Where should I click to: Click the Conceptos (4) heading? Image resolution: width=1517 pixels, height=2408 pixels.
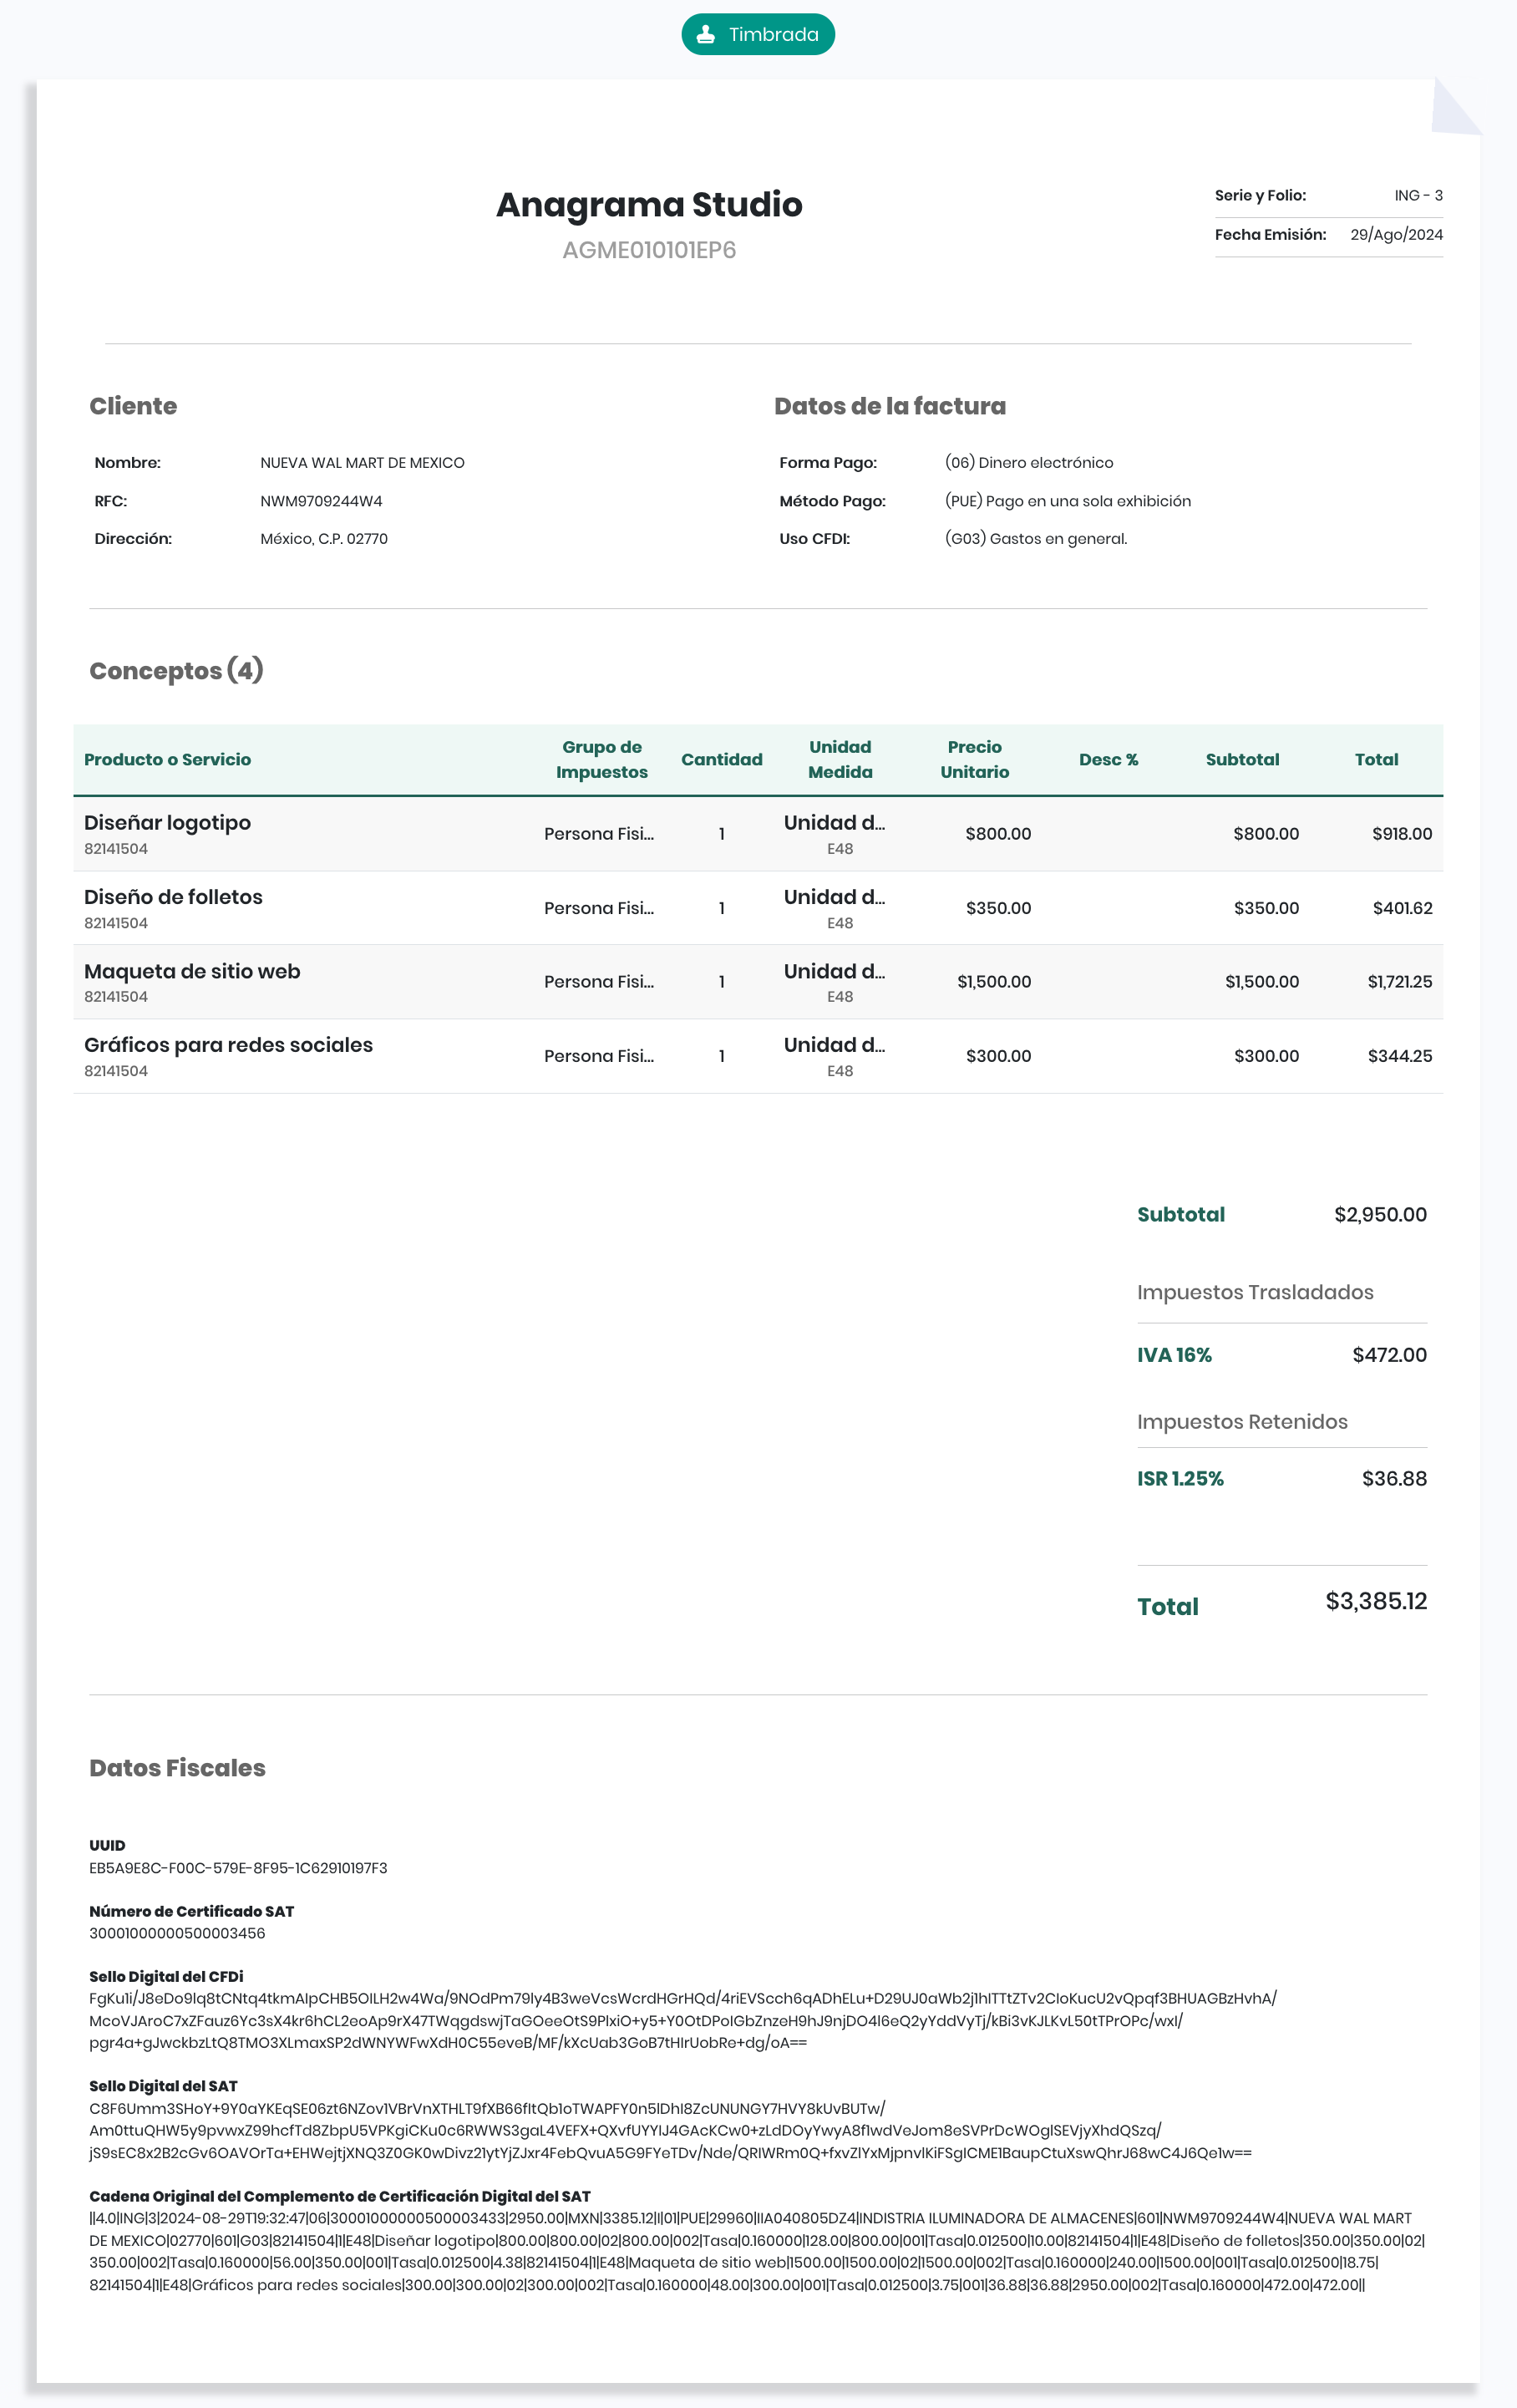coord(176,670)
